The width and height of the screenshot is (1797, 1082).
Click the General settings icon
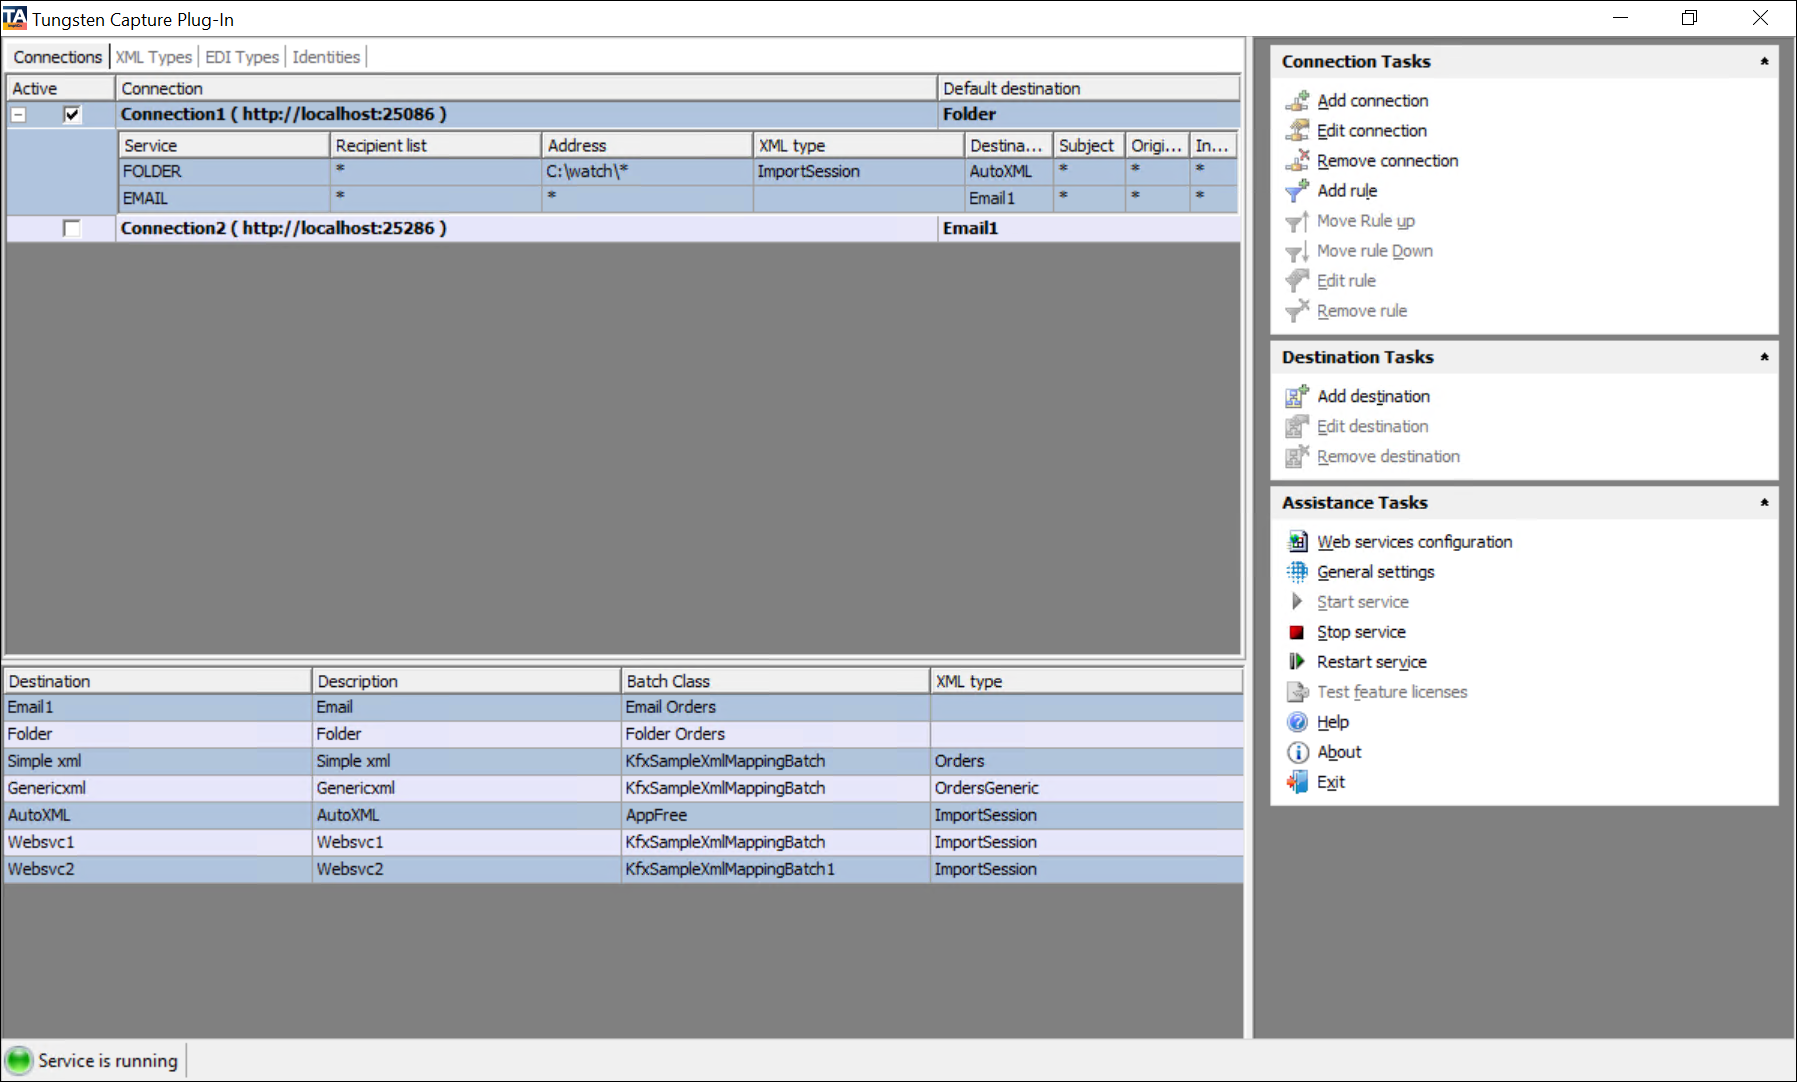click(1297, 572)
